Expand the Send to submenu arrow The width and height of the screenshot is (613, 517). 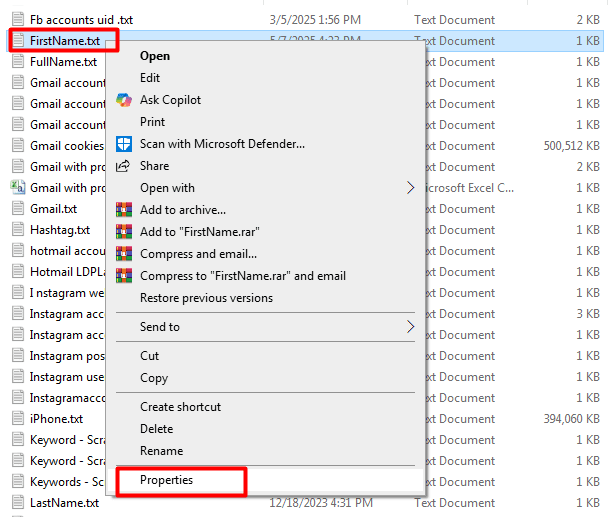click(410, 327)
